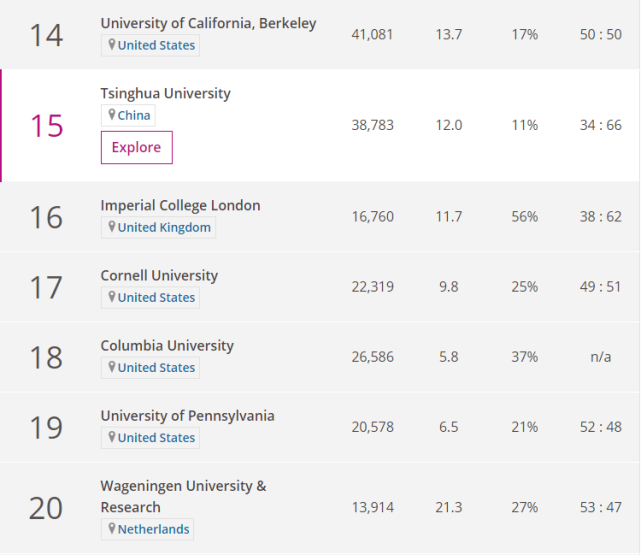This screenshot has height=555, width=641.
Task: Open the University of Pennsylvania link
Action: pyautogui.click(x=187, y=415)
